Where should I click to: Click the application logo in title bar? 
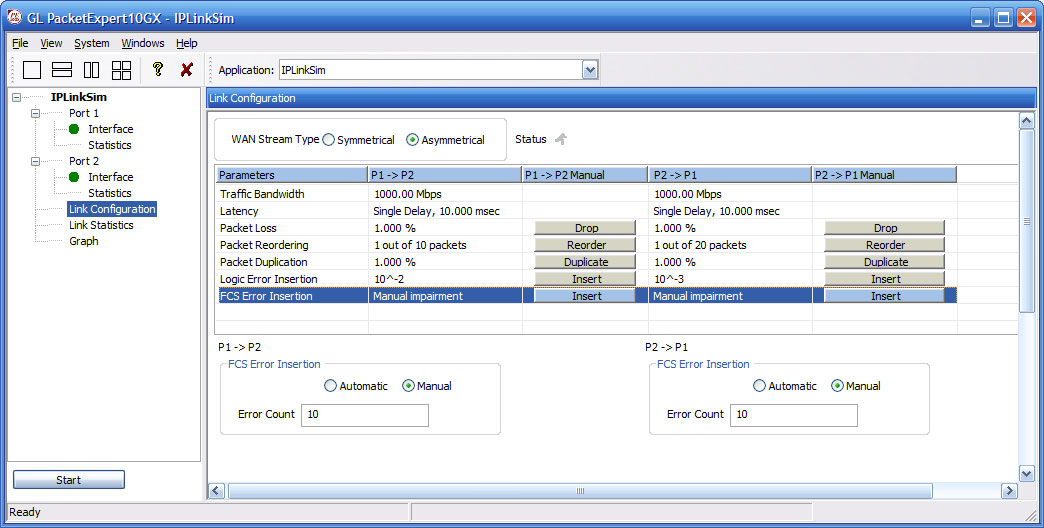[14, 17]
